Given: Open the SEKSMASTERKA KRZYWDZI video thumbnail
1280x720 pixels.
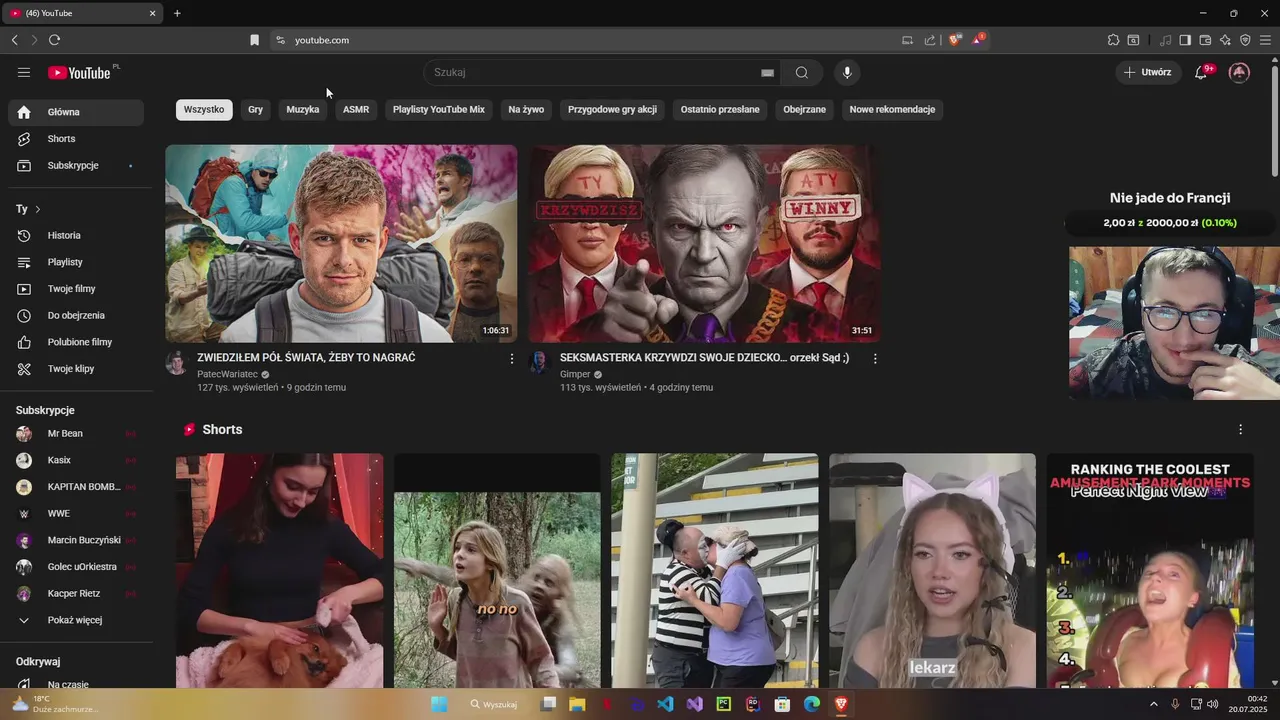Looking at the screenshot, I should 704,243.
